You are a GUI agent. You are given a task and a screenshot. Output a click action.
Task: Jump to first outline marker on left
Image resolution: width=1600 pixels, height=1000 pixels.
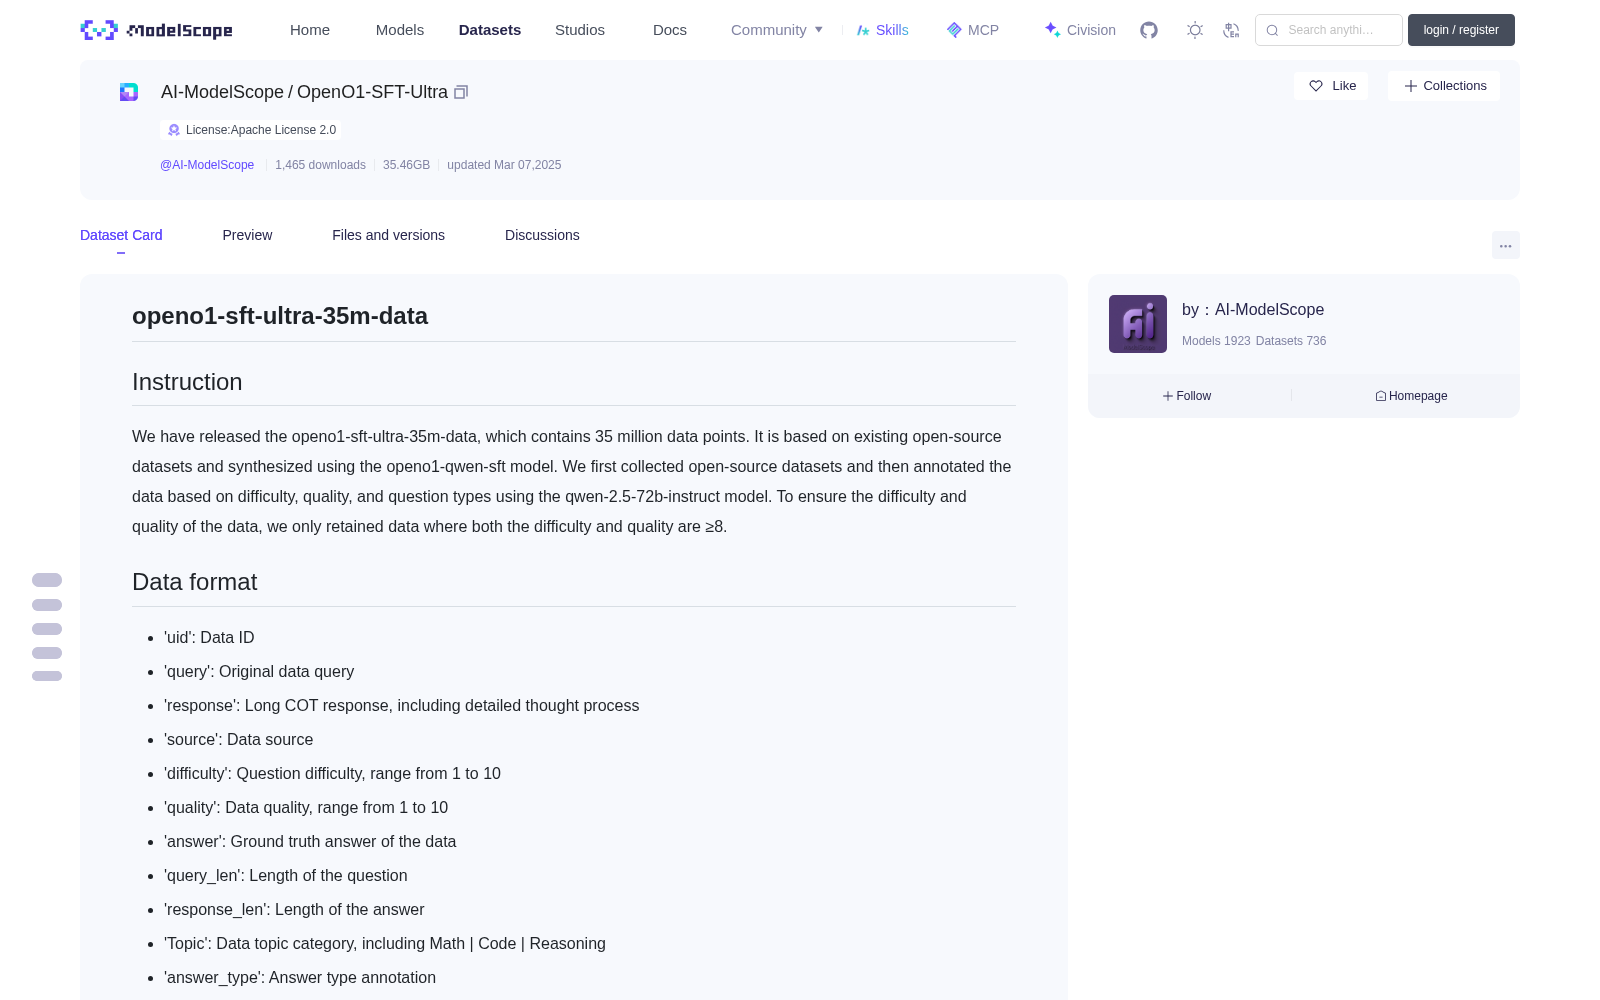click(47, 580)
